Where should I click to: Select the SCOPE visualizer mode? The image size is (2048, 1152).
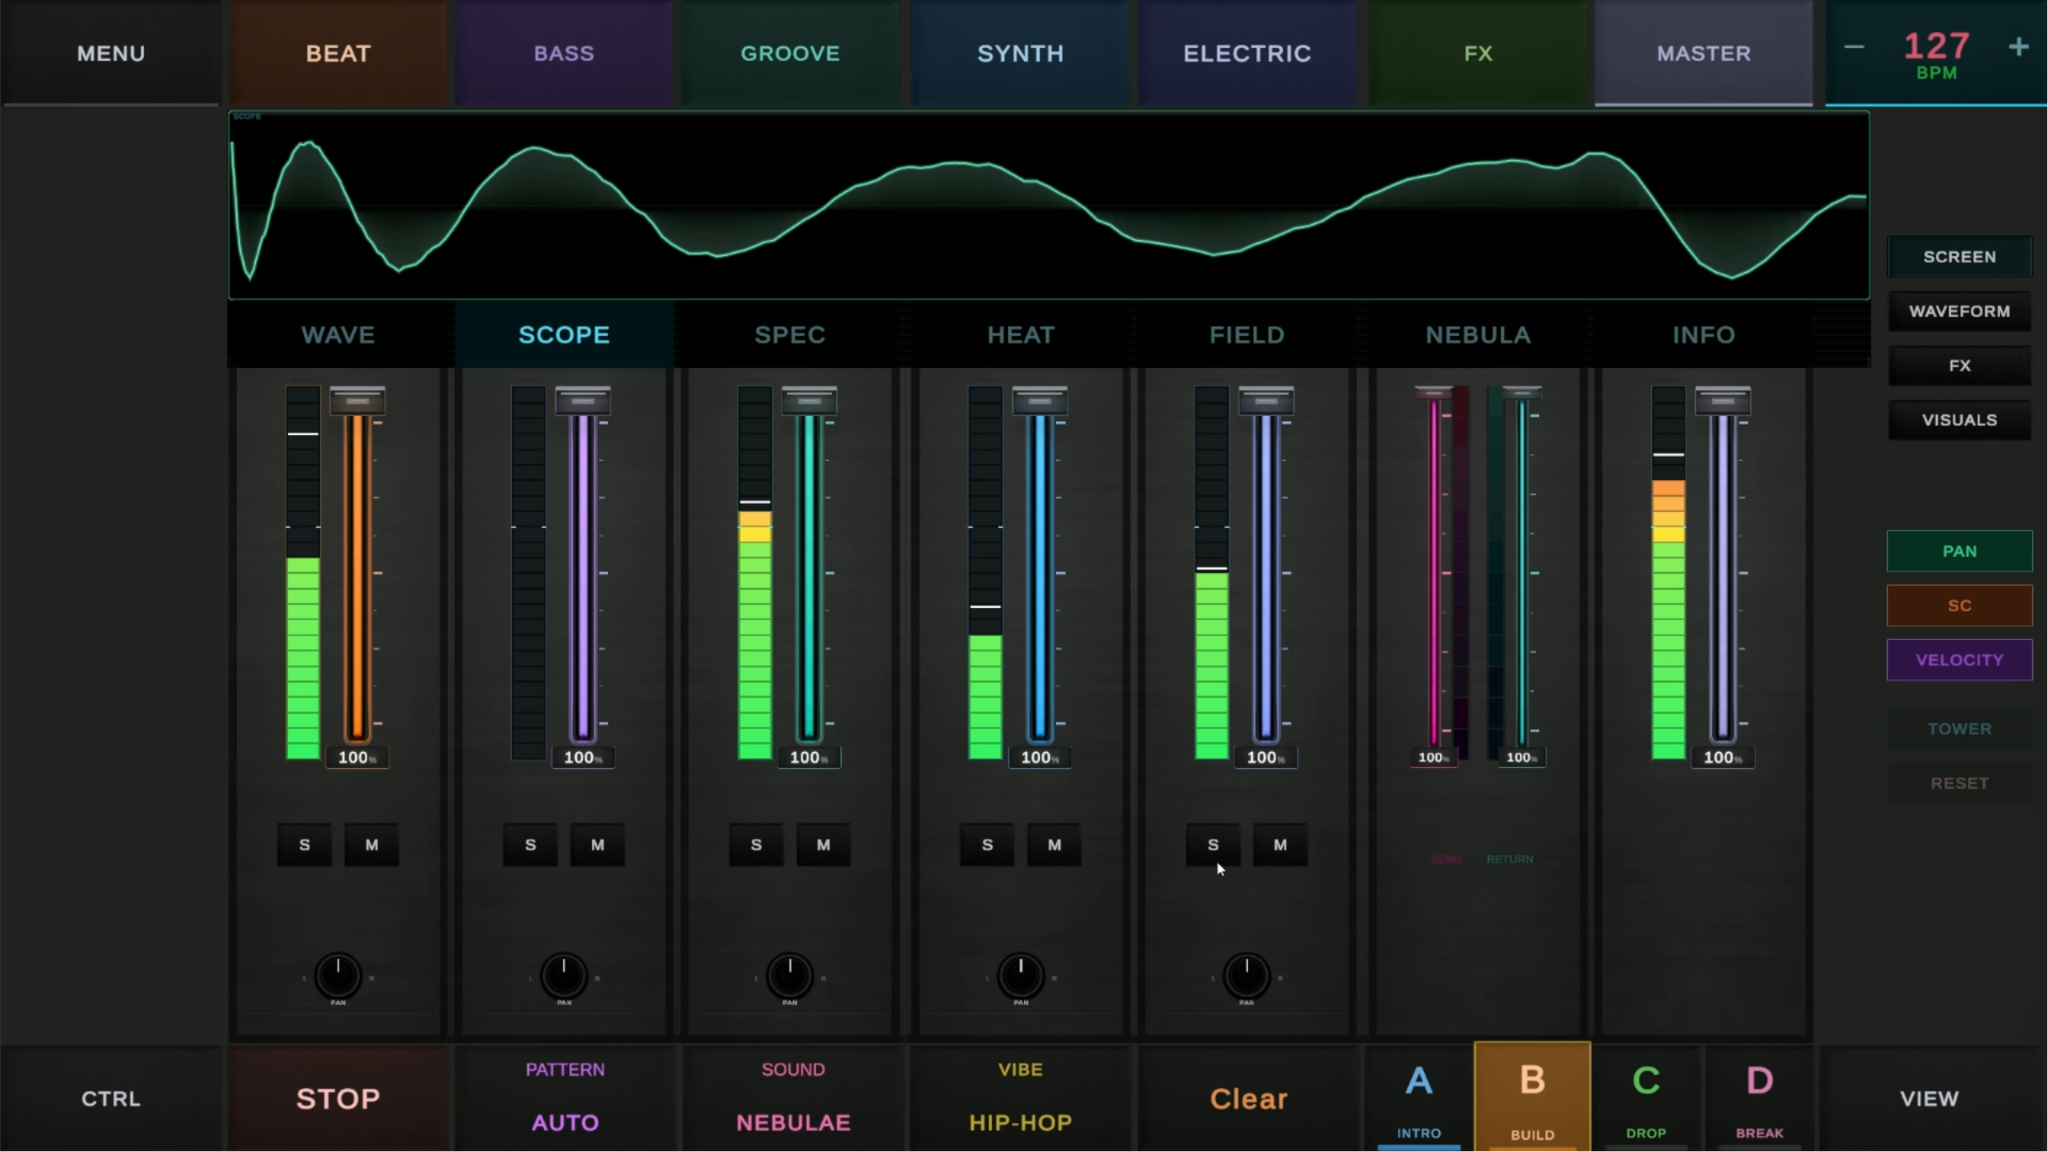[564, 335]
